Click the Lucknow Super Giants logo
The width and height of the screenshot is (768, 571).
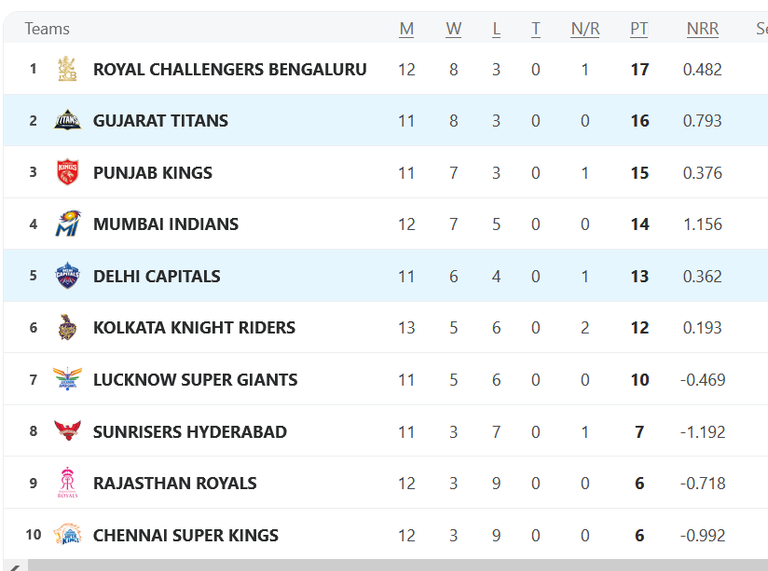point(68,379)
